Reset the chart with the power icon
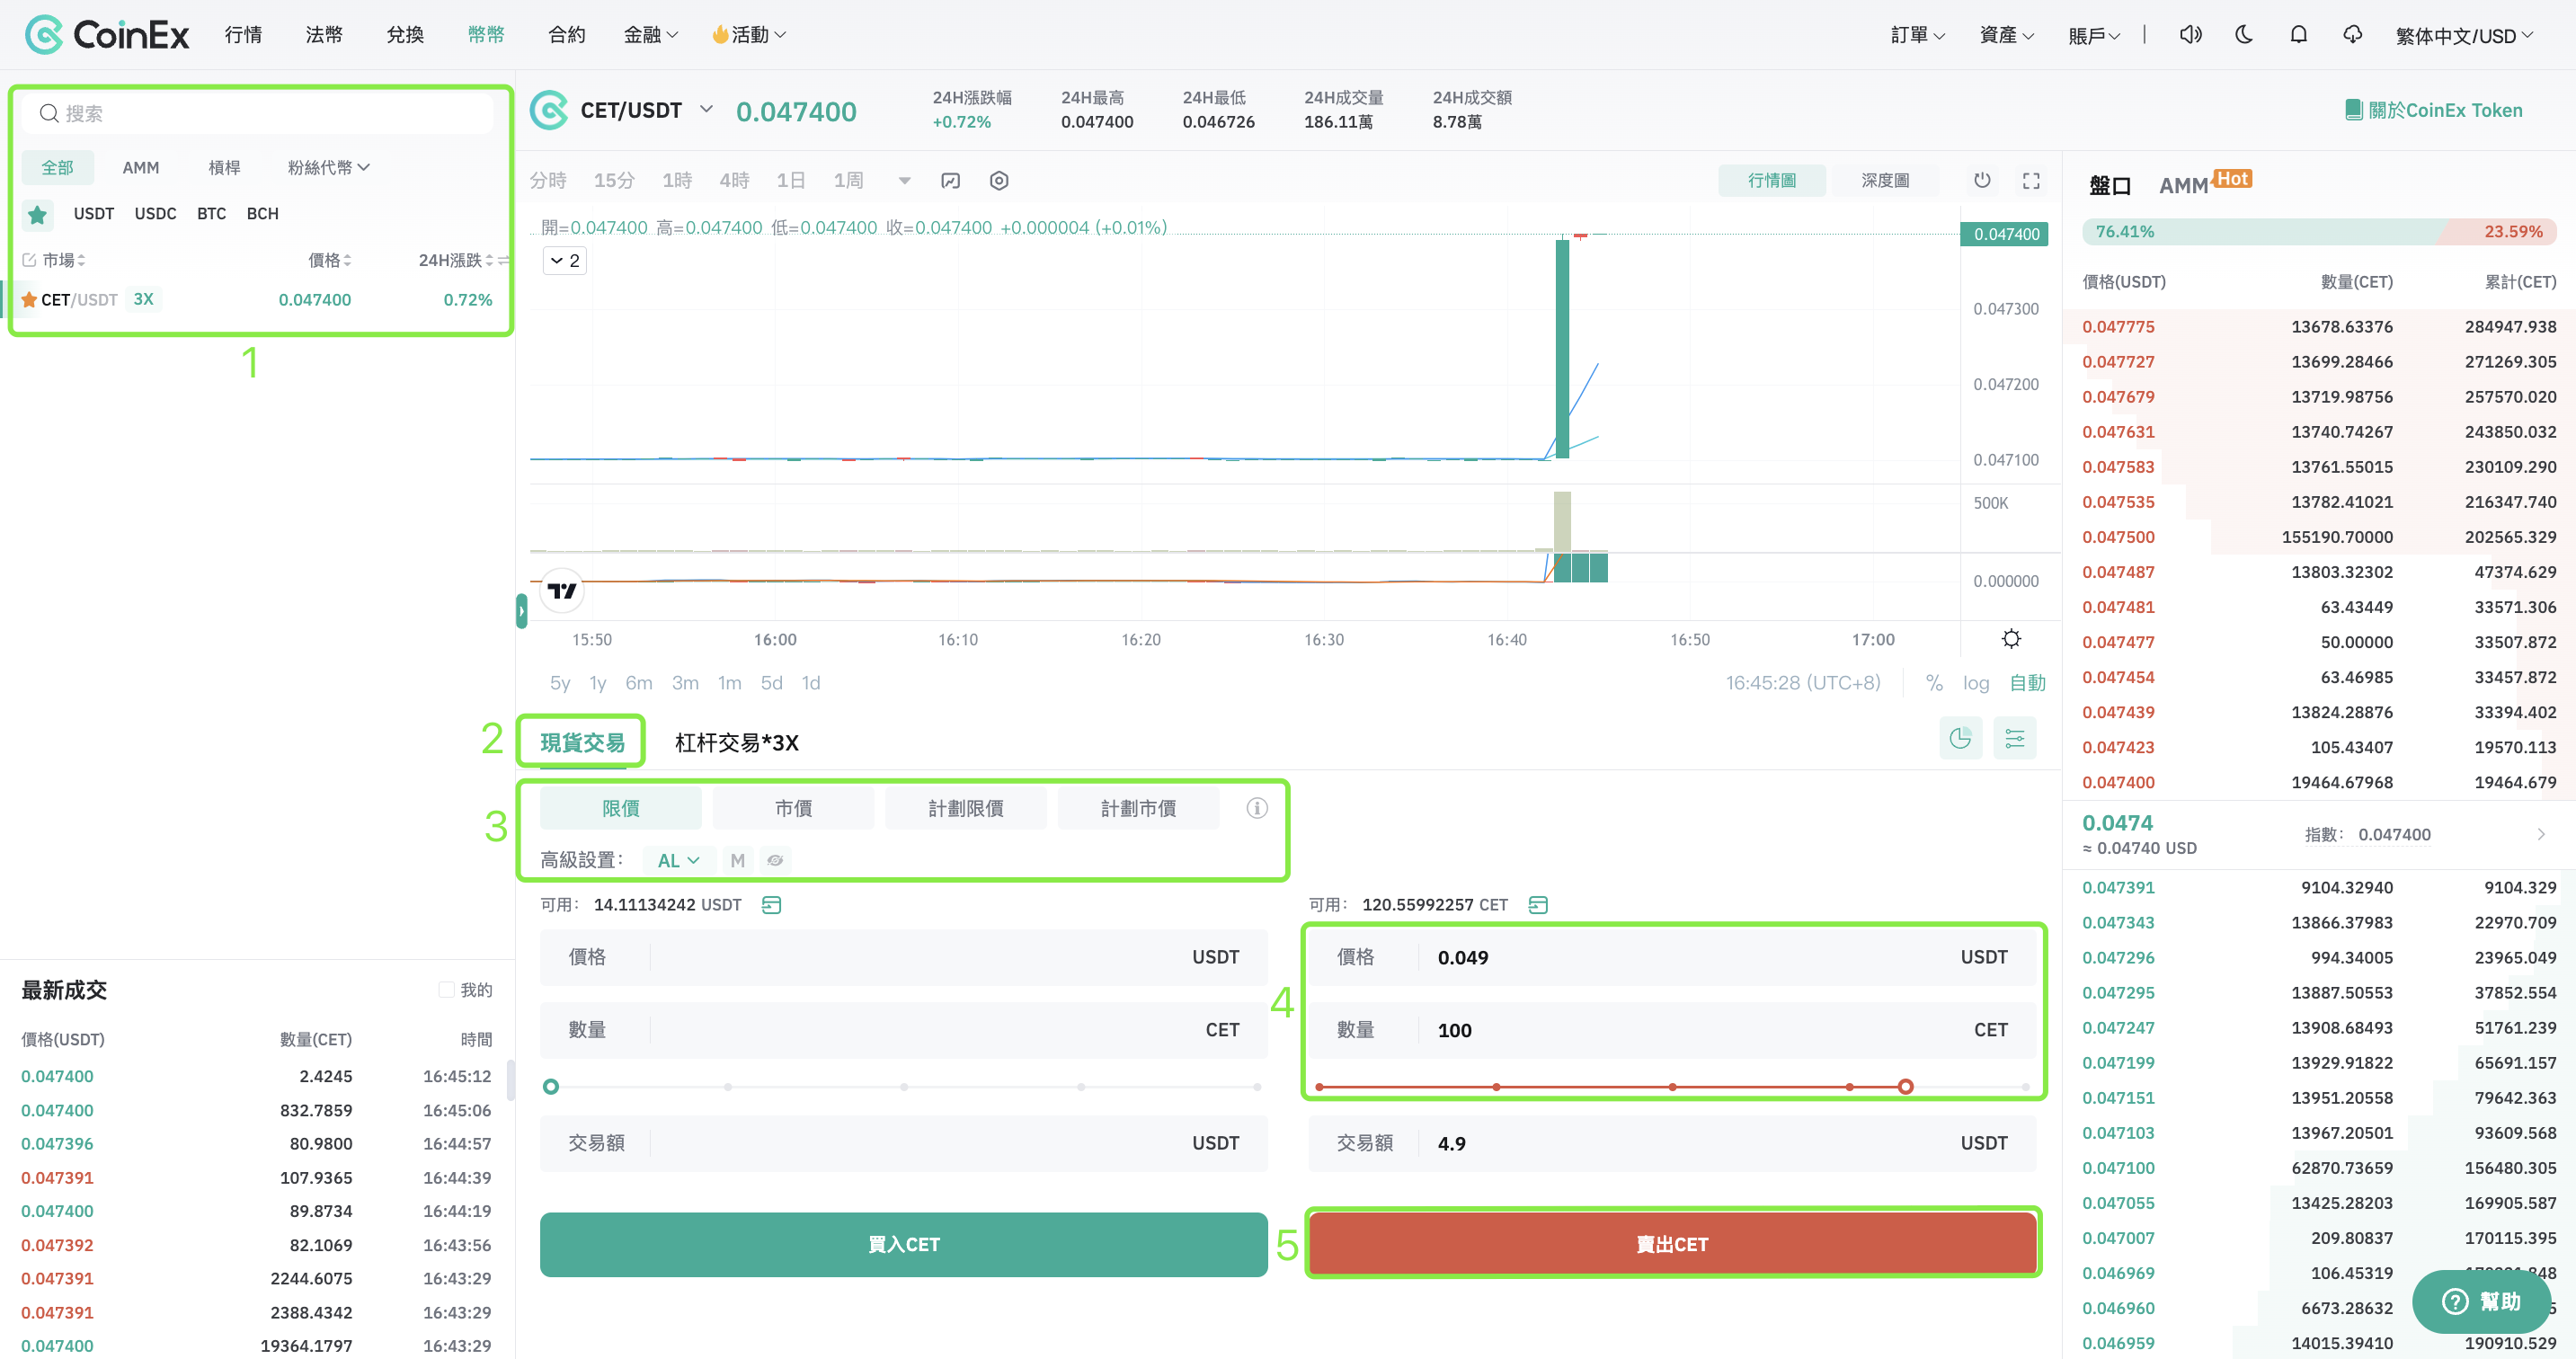Screen dimensions: 2576x1359 [1982, 181]
